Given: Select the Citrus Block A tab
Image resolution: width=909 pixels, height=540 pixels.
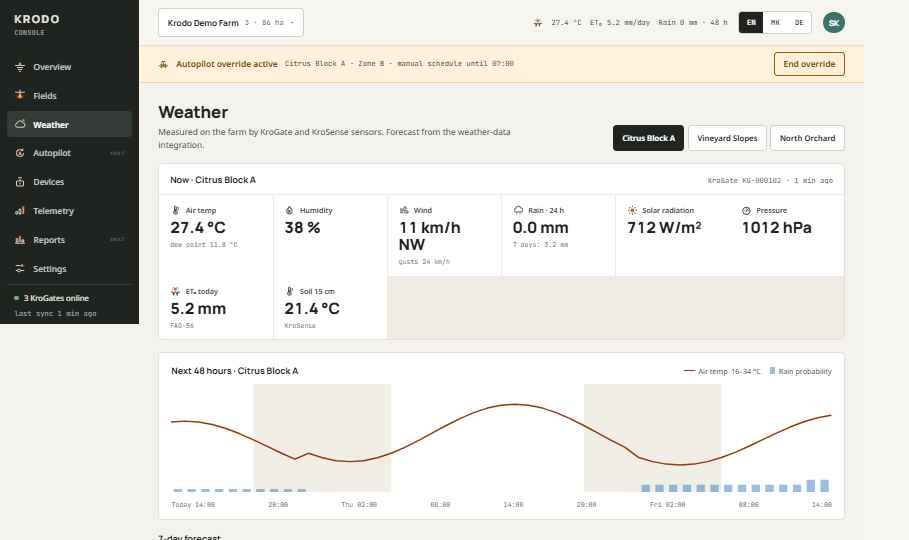Looking at the screenshot, I should tap(648, 138).
